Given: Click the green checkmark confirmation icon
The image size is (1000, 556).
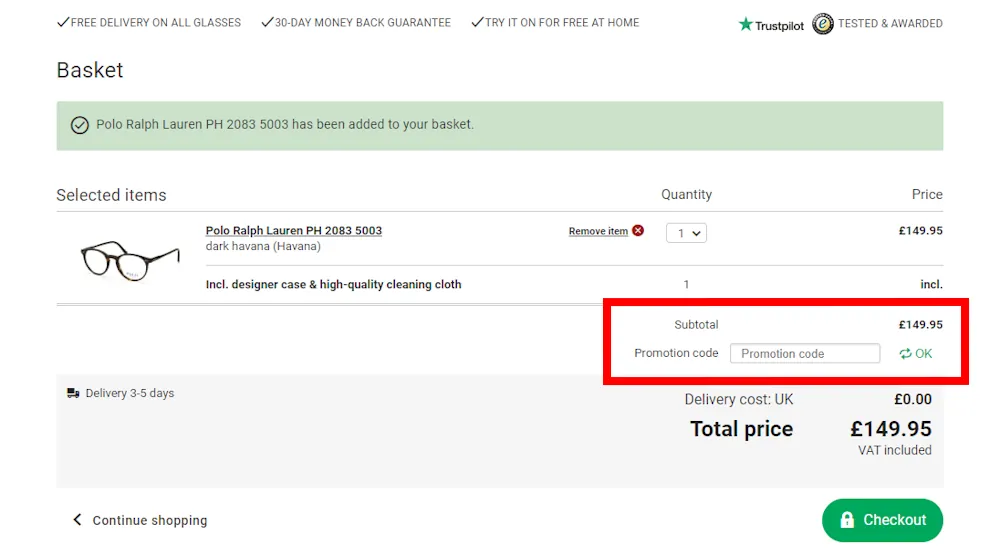Looking at the screenshot, I should [x=80, y=125].
